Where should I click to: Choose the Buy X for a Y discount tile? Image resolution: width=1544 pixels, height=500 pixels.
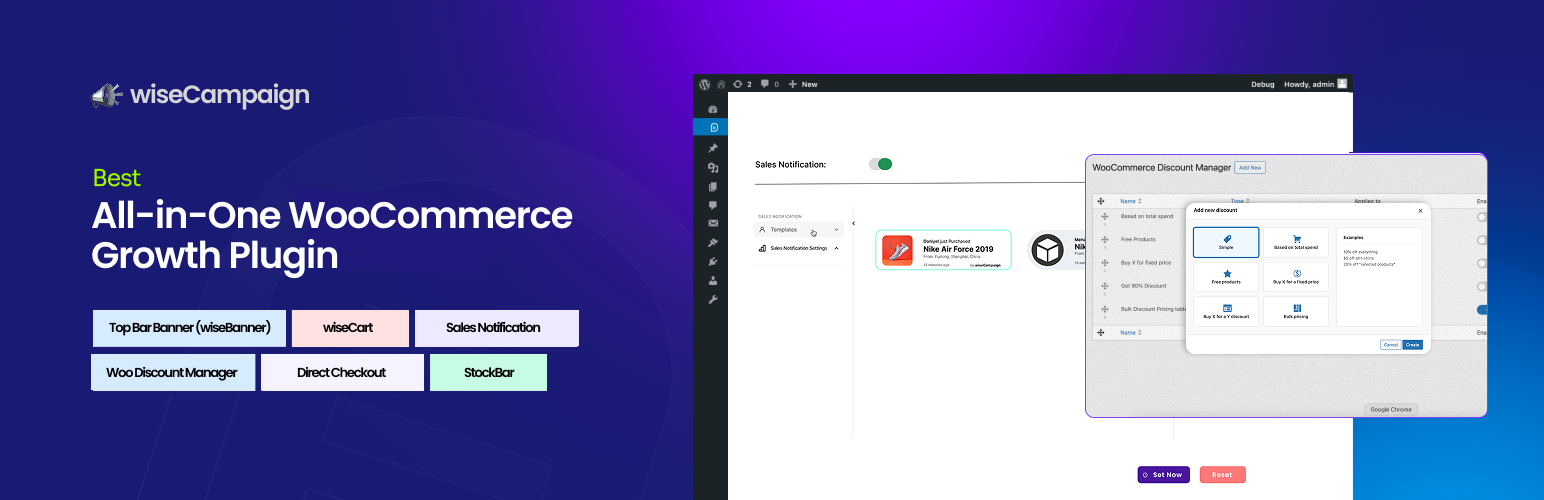pos(1226,311)
